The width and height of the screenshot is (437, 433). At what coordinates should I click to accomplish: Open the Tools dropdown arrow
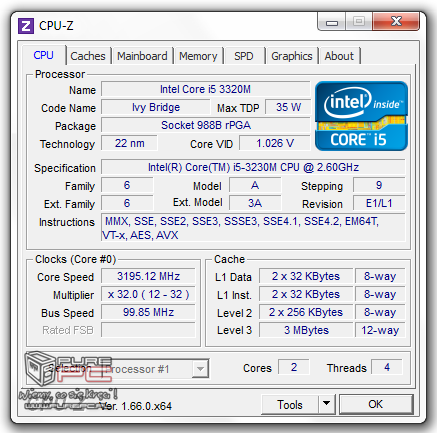pyautogui.click(x=327, y=404)
